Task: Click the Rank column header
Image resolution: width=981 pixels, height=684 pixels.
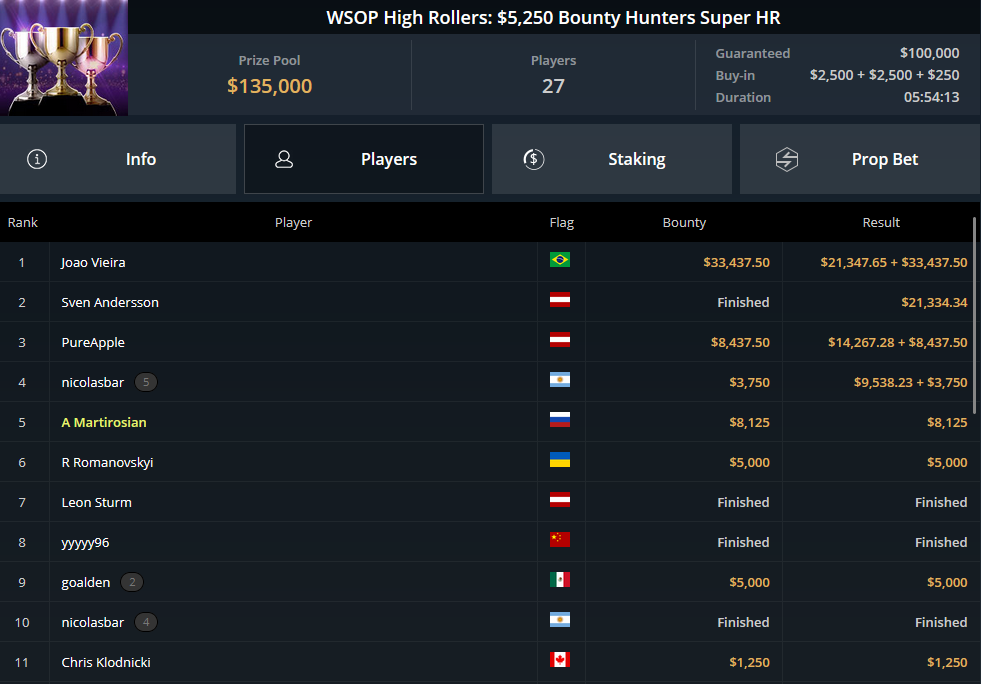Action: click(23, 222)
